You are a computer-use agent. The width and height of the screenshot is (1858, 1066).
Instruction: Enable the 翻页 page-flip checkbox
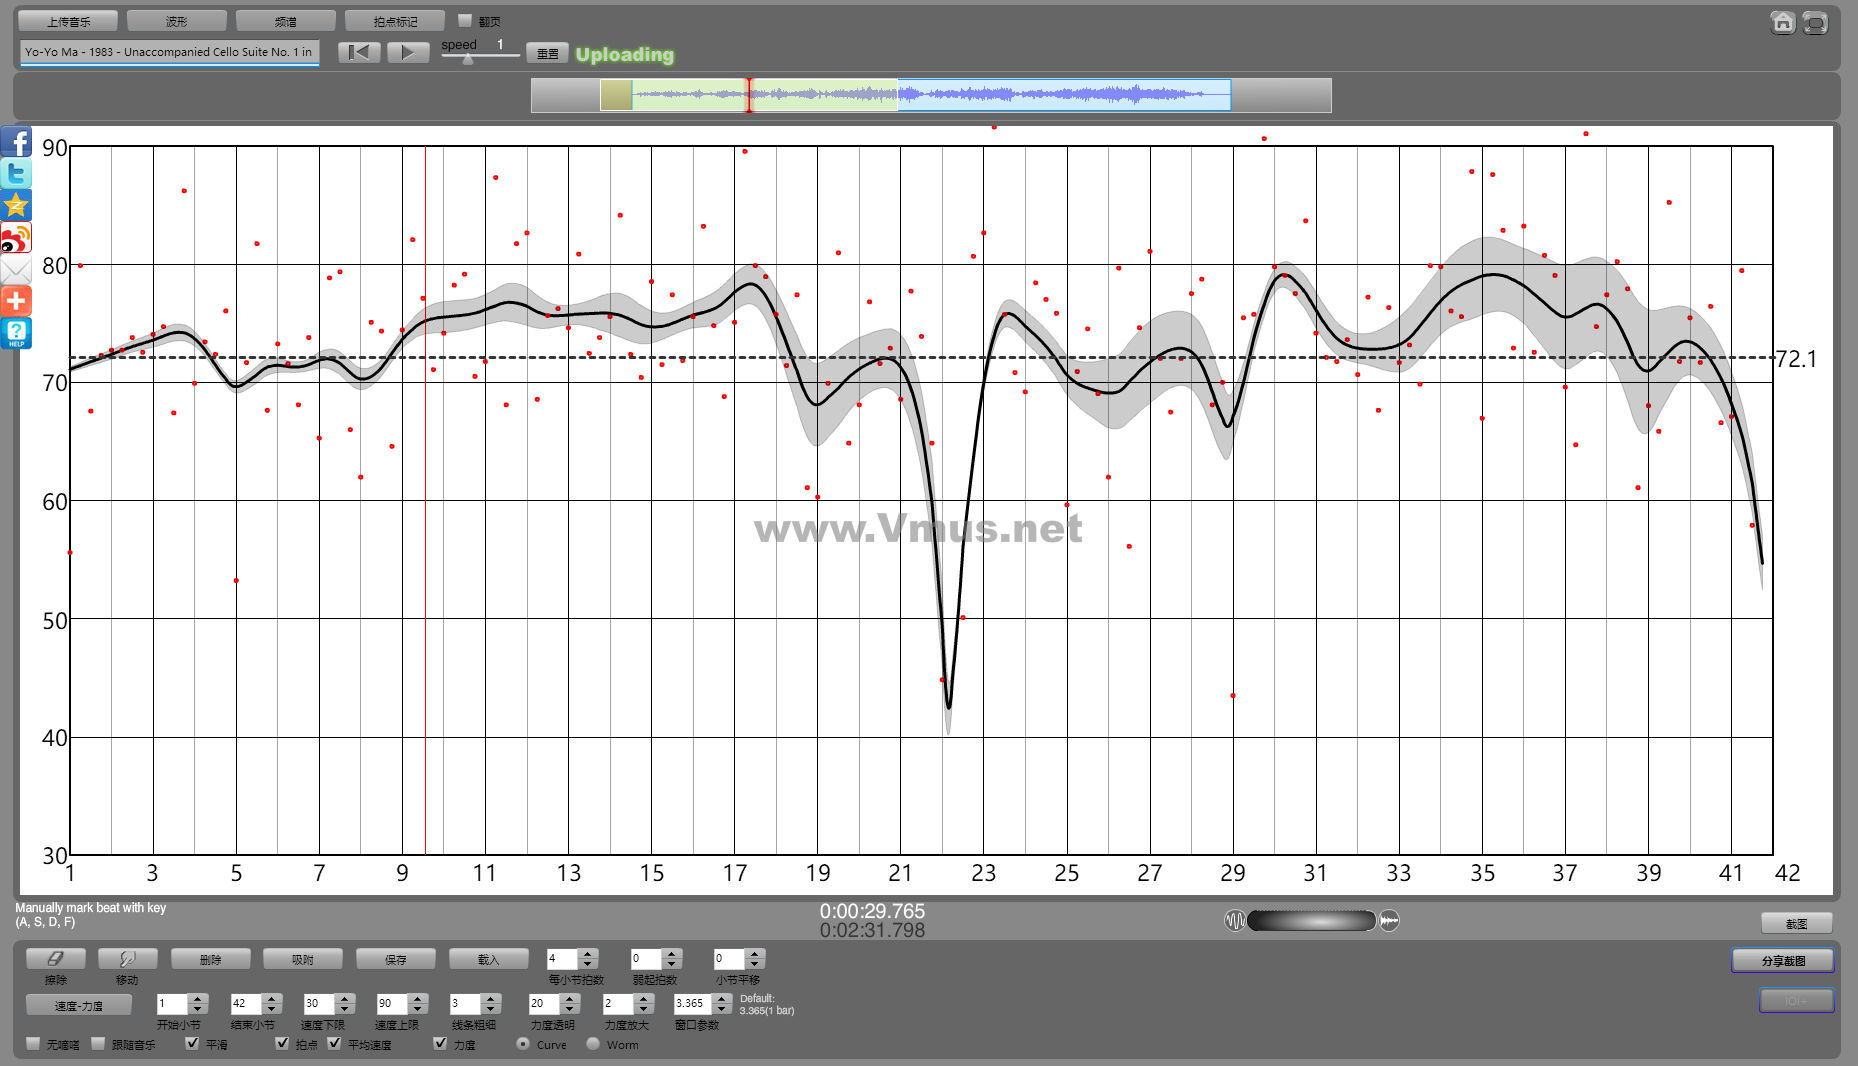(x=465, y=20)
